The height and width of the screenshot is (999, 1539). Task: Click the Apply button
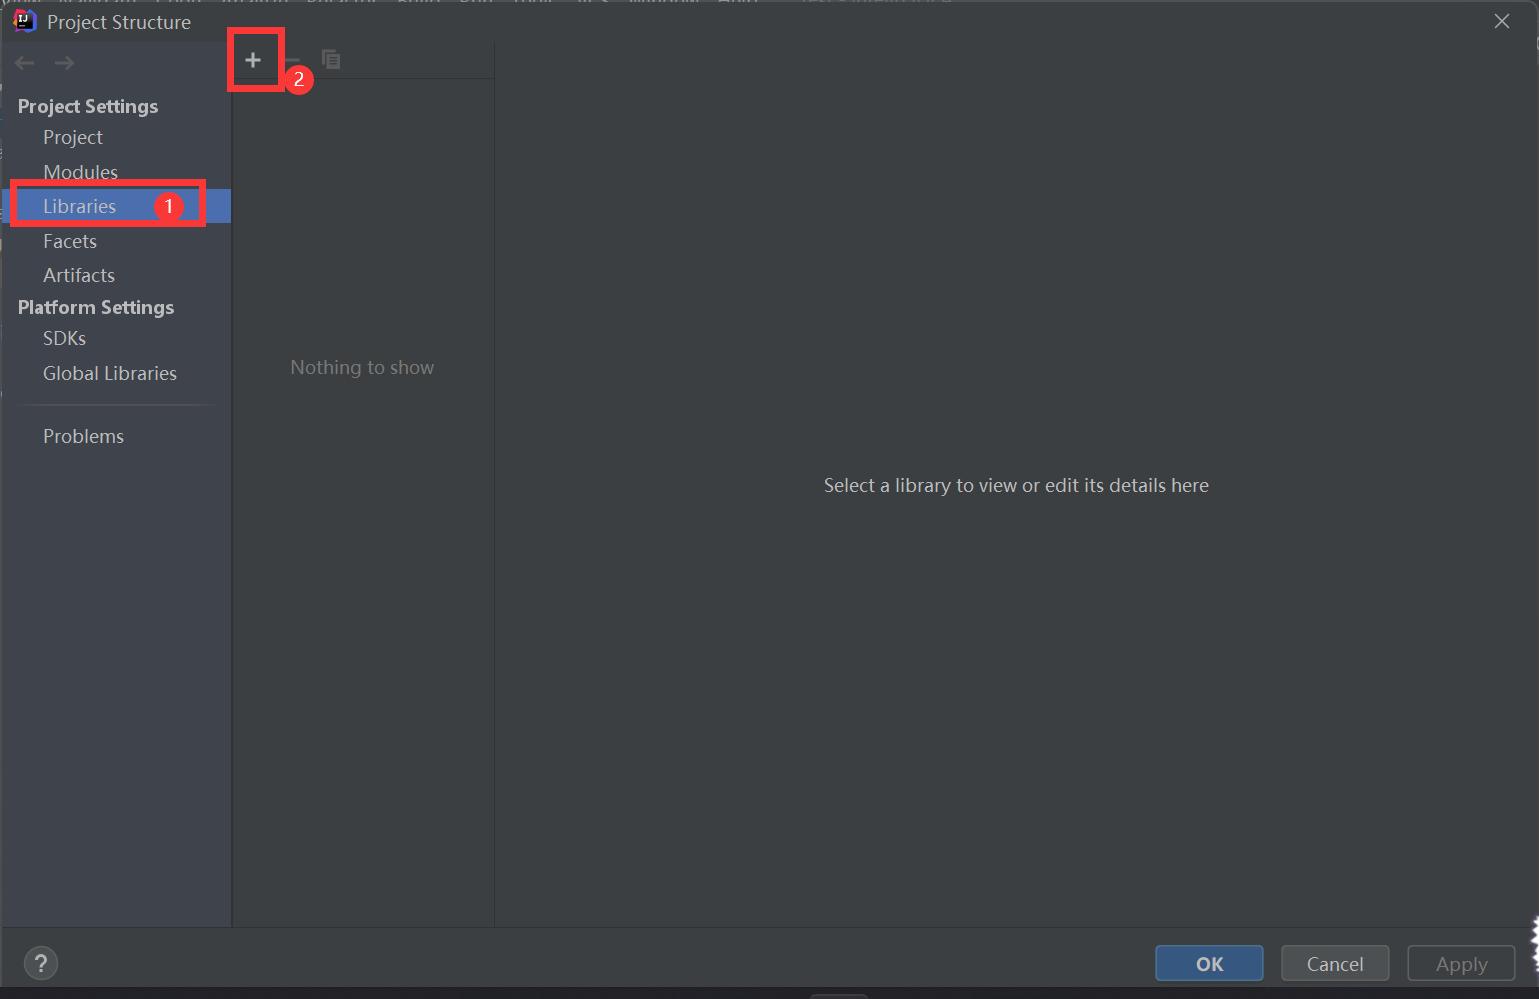(1461, 964)
